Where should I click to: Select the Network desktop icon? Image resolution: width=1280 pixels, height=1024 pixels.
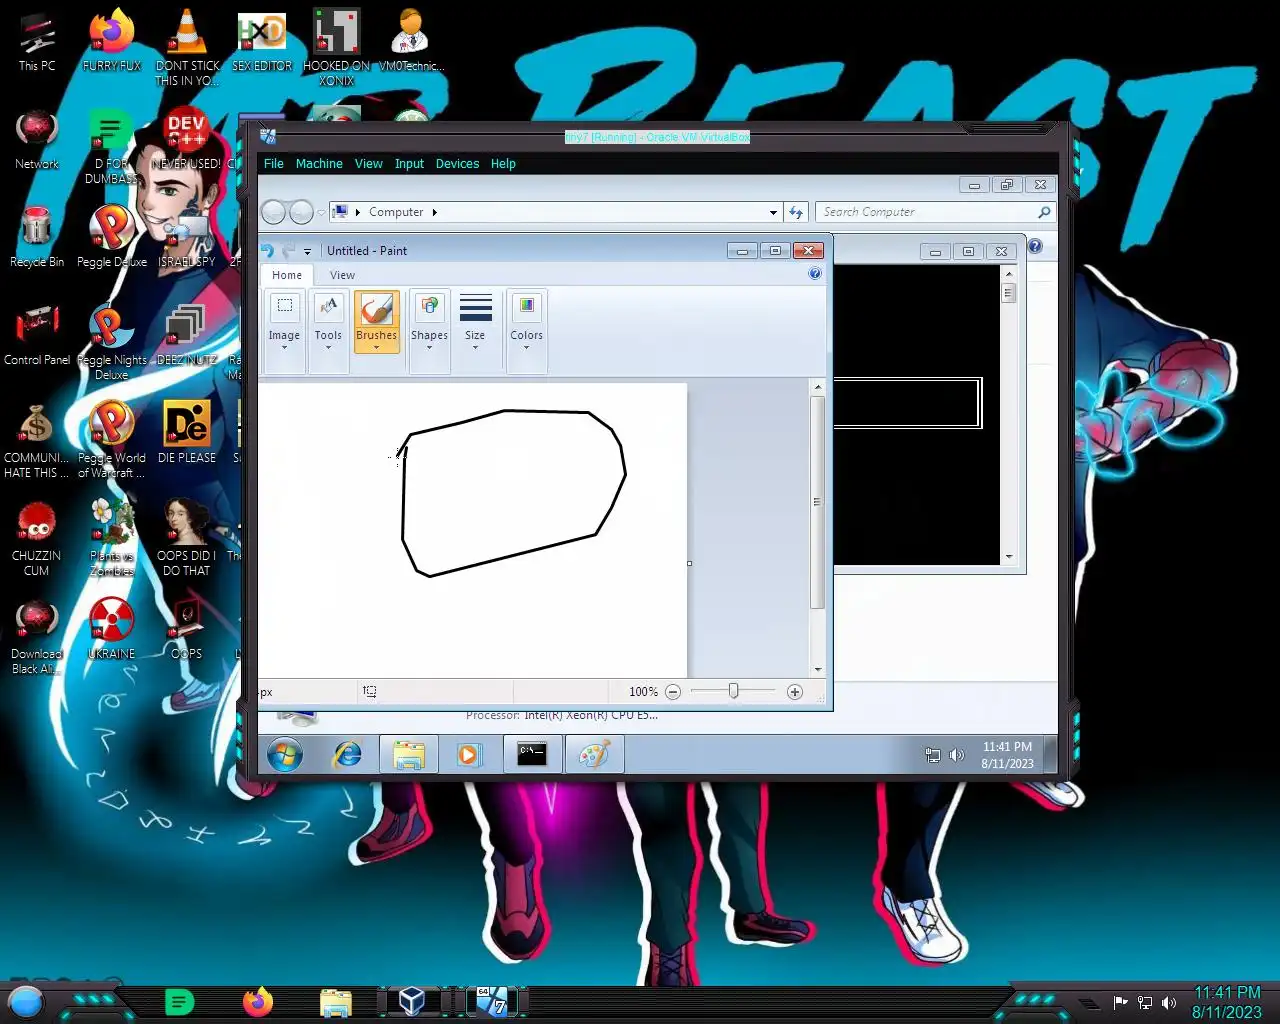pos(37,139)
